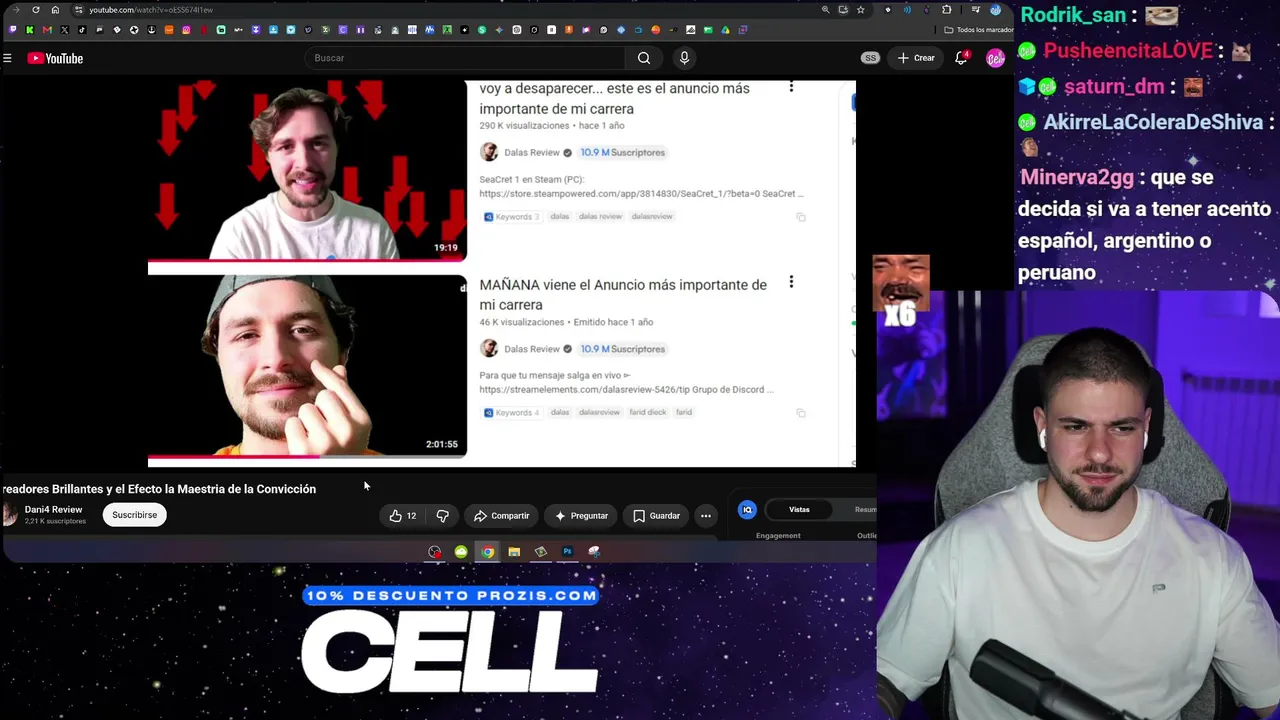
Task: Open Google Chrome from the taskbar
Action: click(487, 552)
